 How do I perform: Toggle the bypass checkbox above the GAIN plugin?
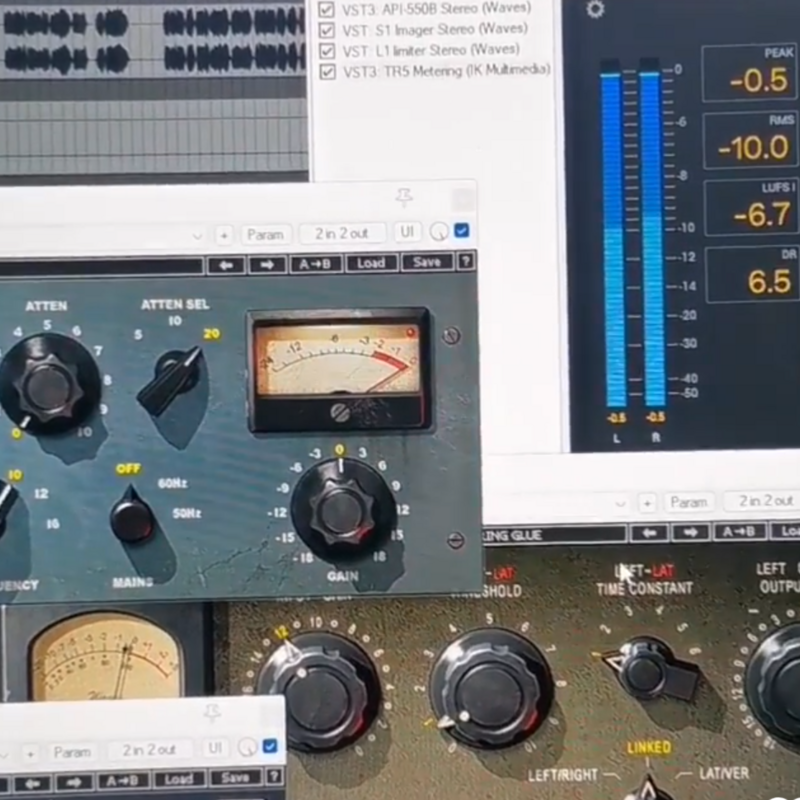[462, 232]
